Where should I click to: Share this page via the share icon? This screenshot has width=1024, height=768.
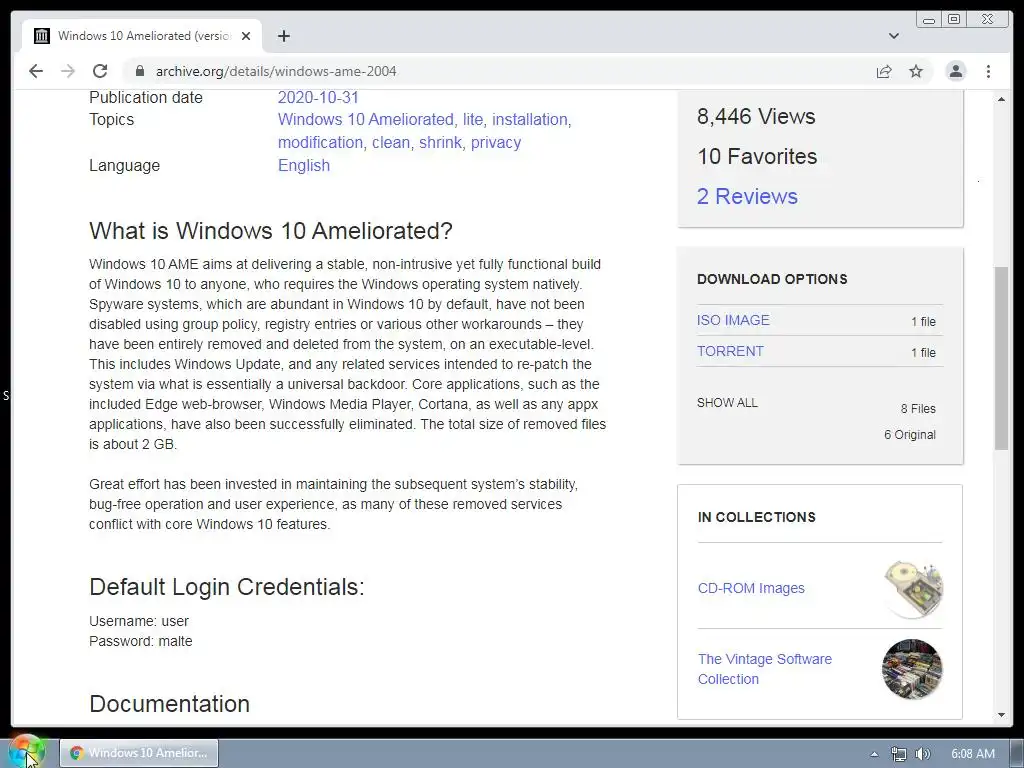pyautogui.click(x=884, y=71)
